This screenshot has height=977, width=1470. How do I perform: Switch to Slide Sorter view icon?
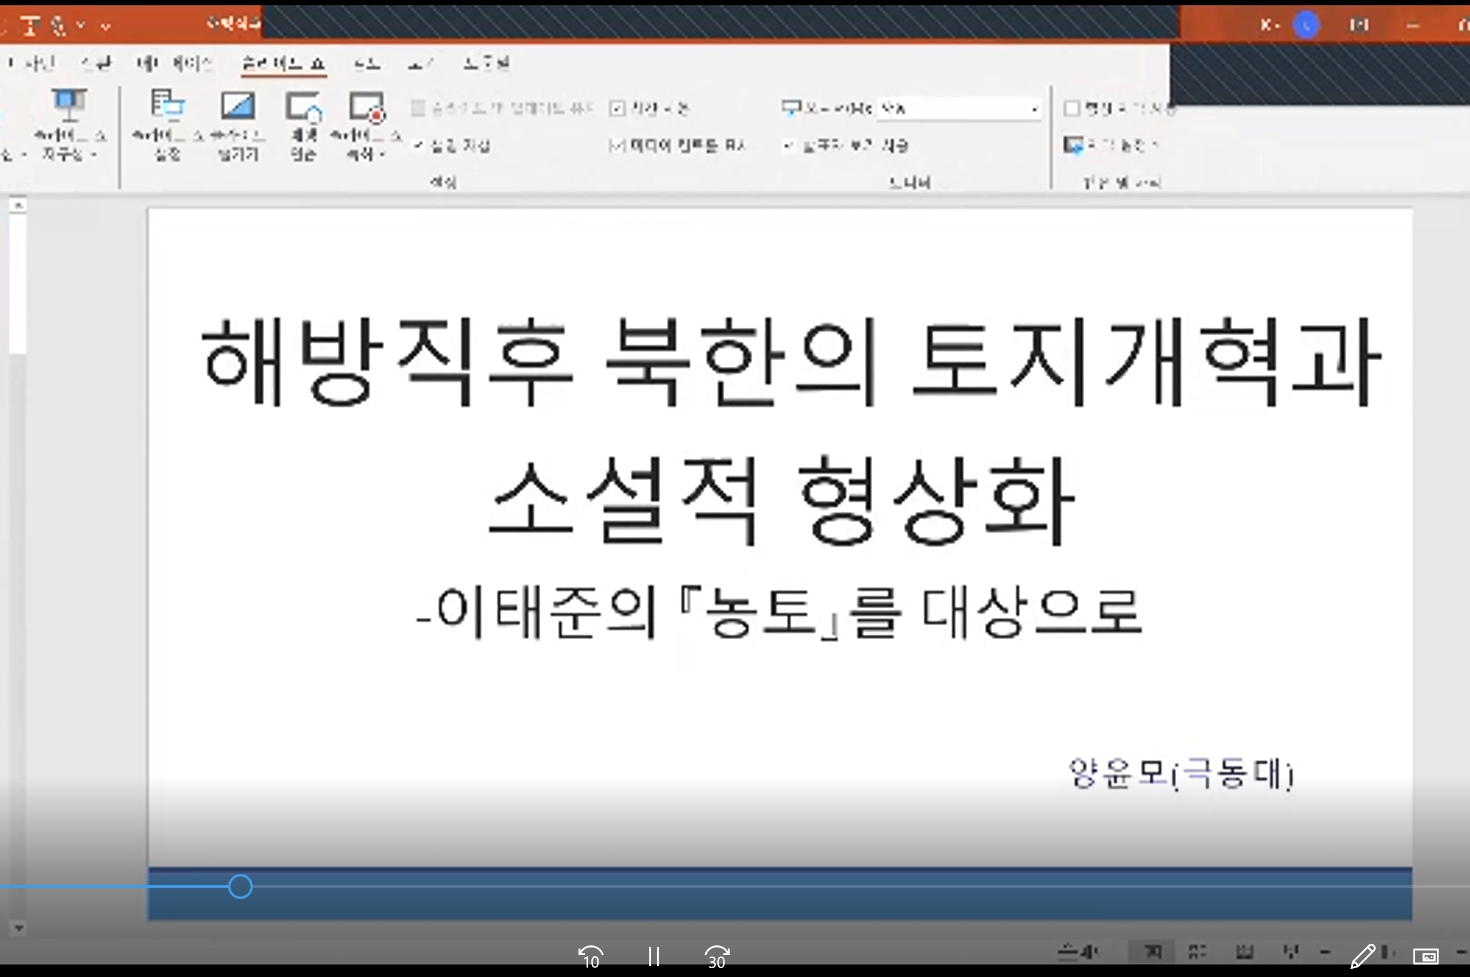(x=1197, y=952)
